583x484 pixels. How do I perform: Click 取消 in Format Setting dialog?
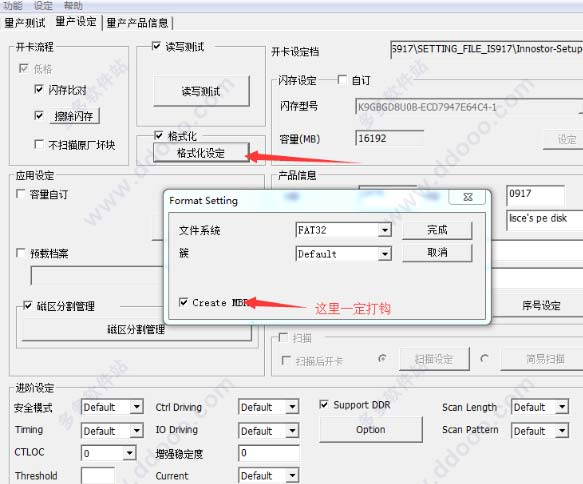437,253
